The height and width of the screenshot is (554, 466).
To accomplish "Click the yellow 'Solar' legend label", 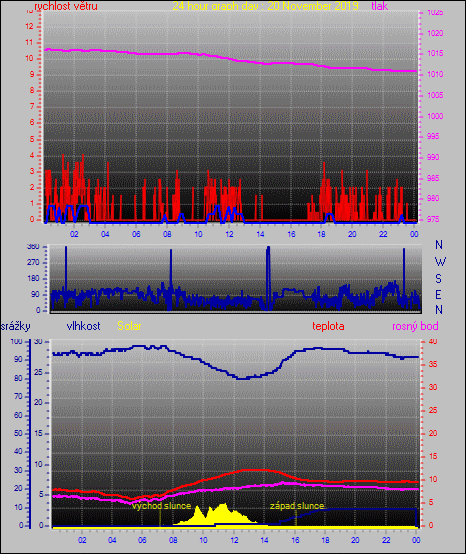I will coord(129,326).
